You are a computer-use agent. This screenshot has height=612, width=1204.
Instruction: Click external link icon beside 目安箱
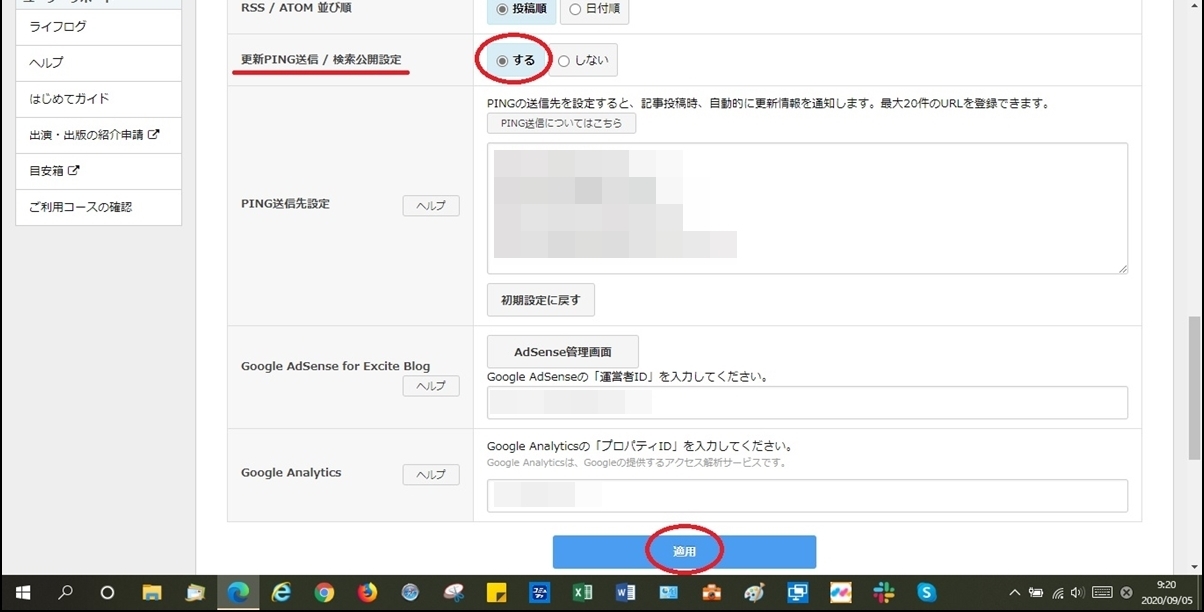74,171
